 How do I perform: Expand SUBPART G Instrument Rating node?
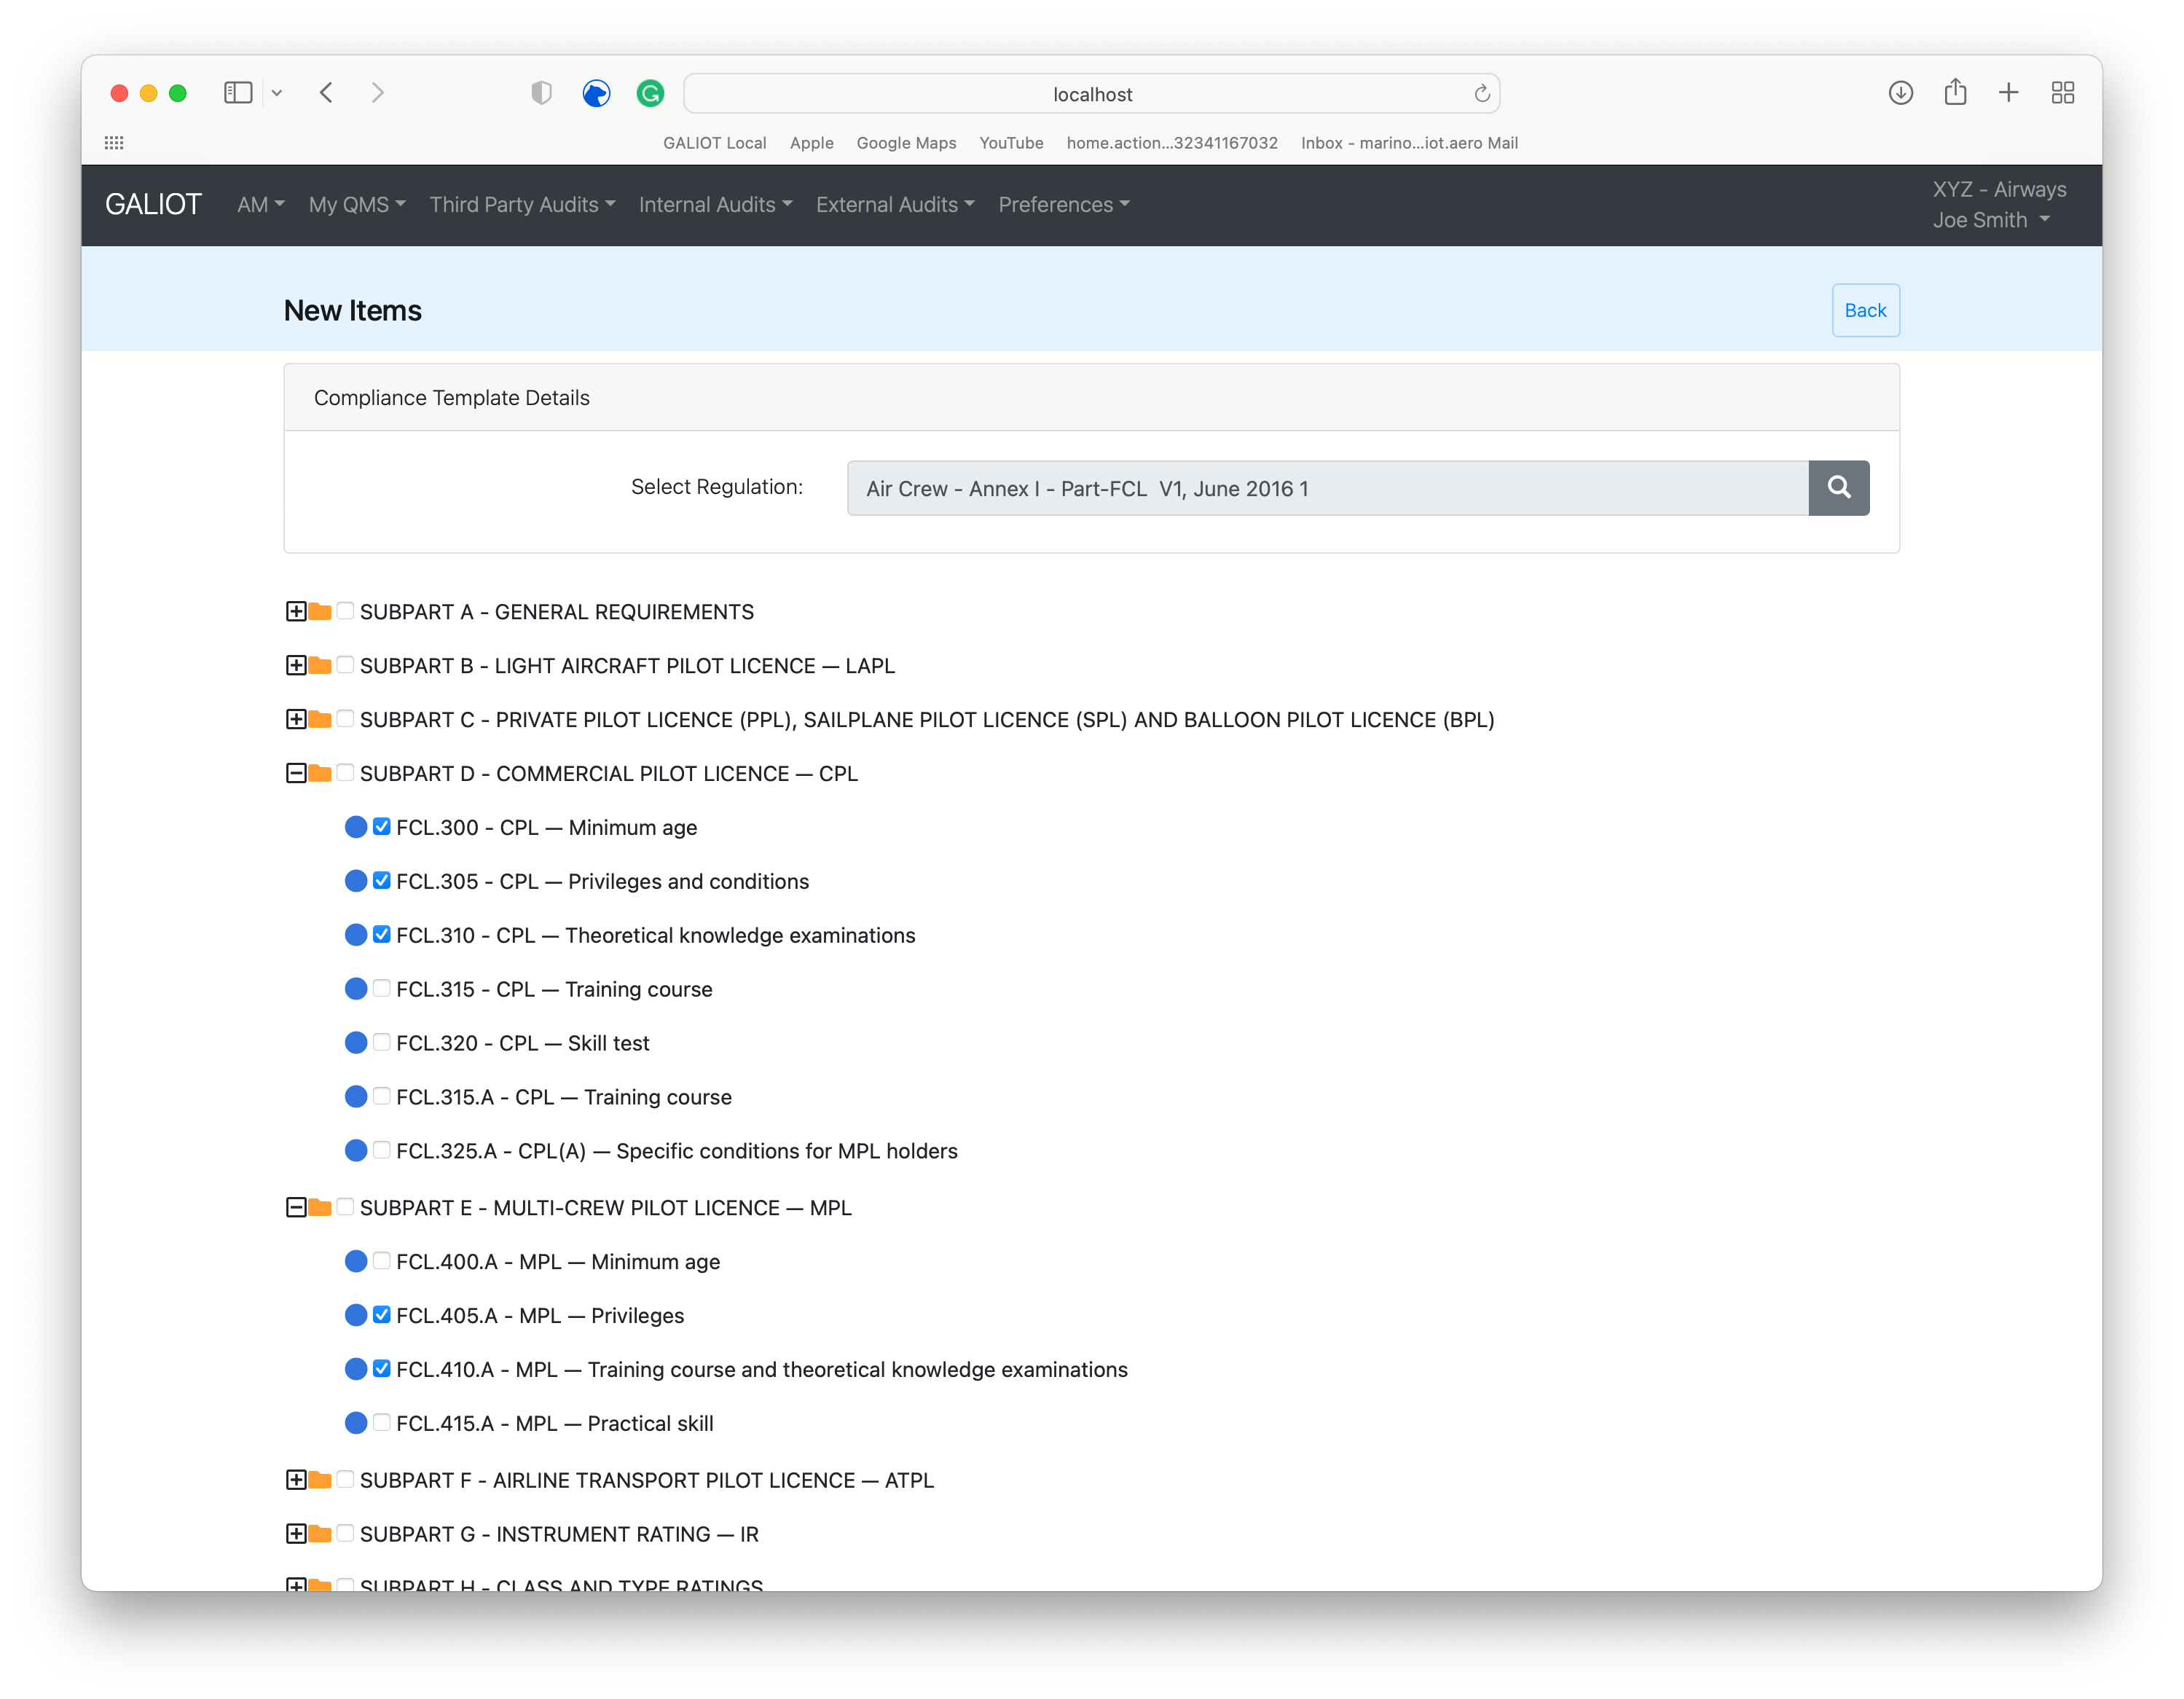tap(296, 1533)
